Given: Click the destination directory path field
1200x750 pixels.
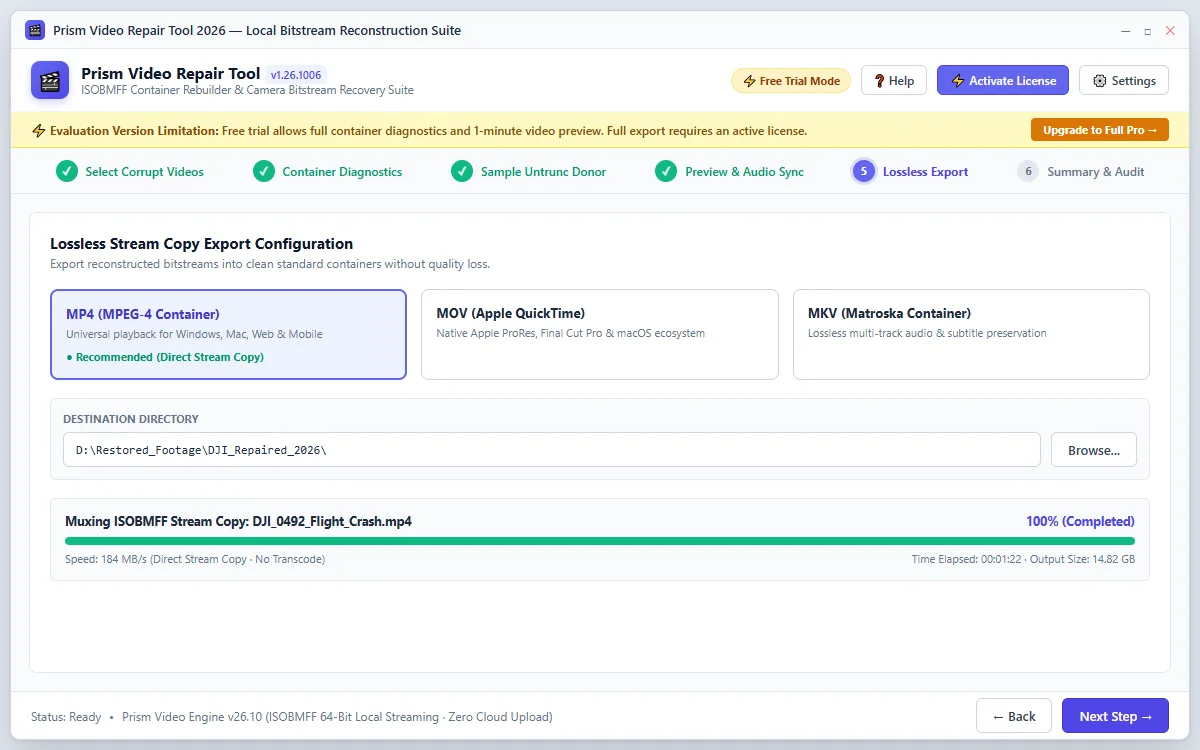Looking at the screenshot, I should [x=552, y=450].
